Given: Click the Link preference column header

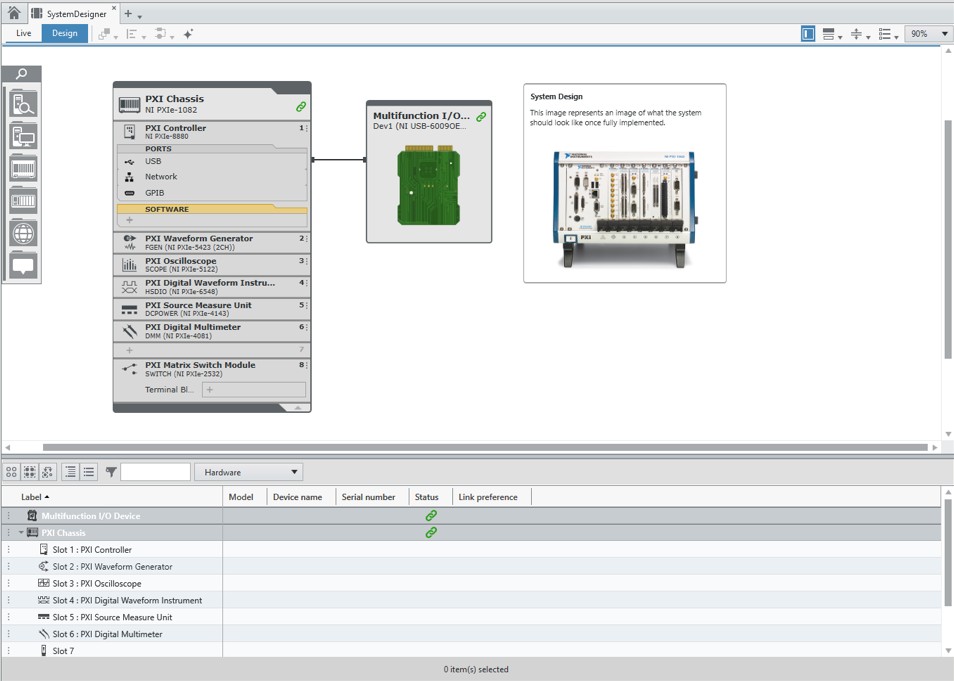Looking at the screenshot, I should [492, 497].
